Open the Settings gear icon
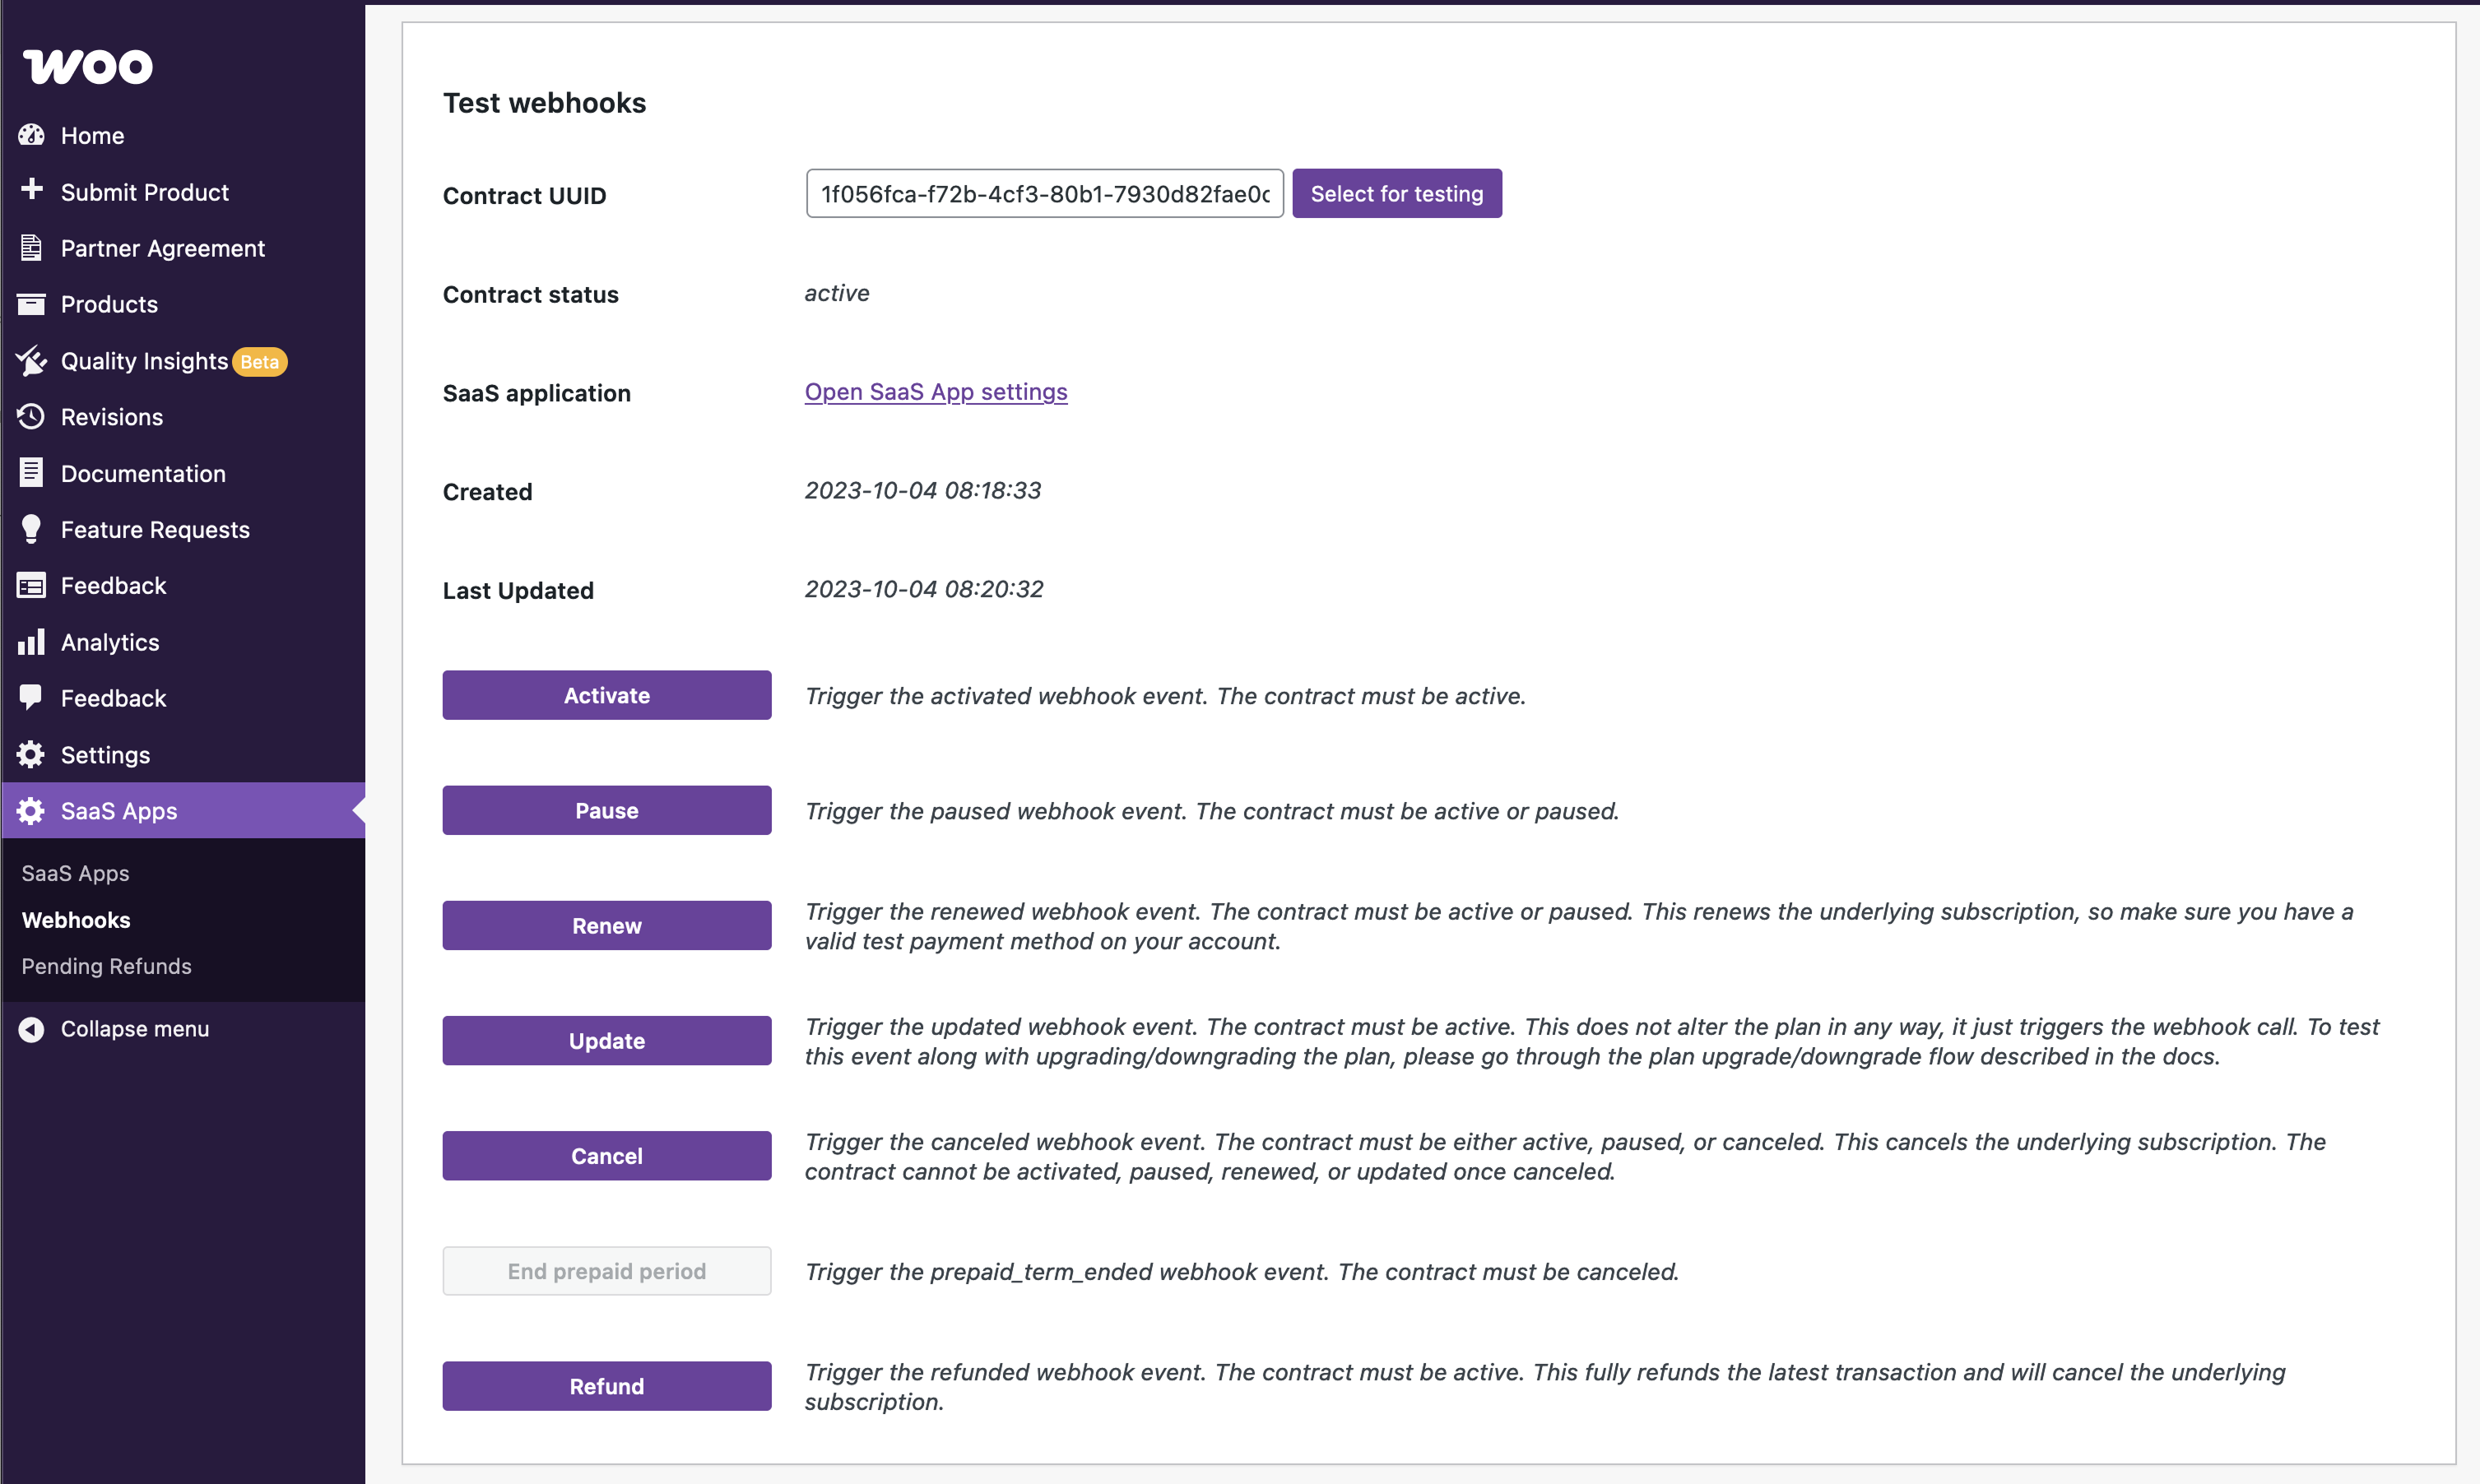The width and height of the screenshot is (2480, 1484). pyautogui.click(x=31, y=754)
